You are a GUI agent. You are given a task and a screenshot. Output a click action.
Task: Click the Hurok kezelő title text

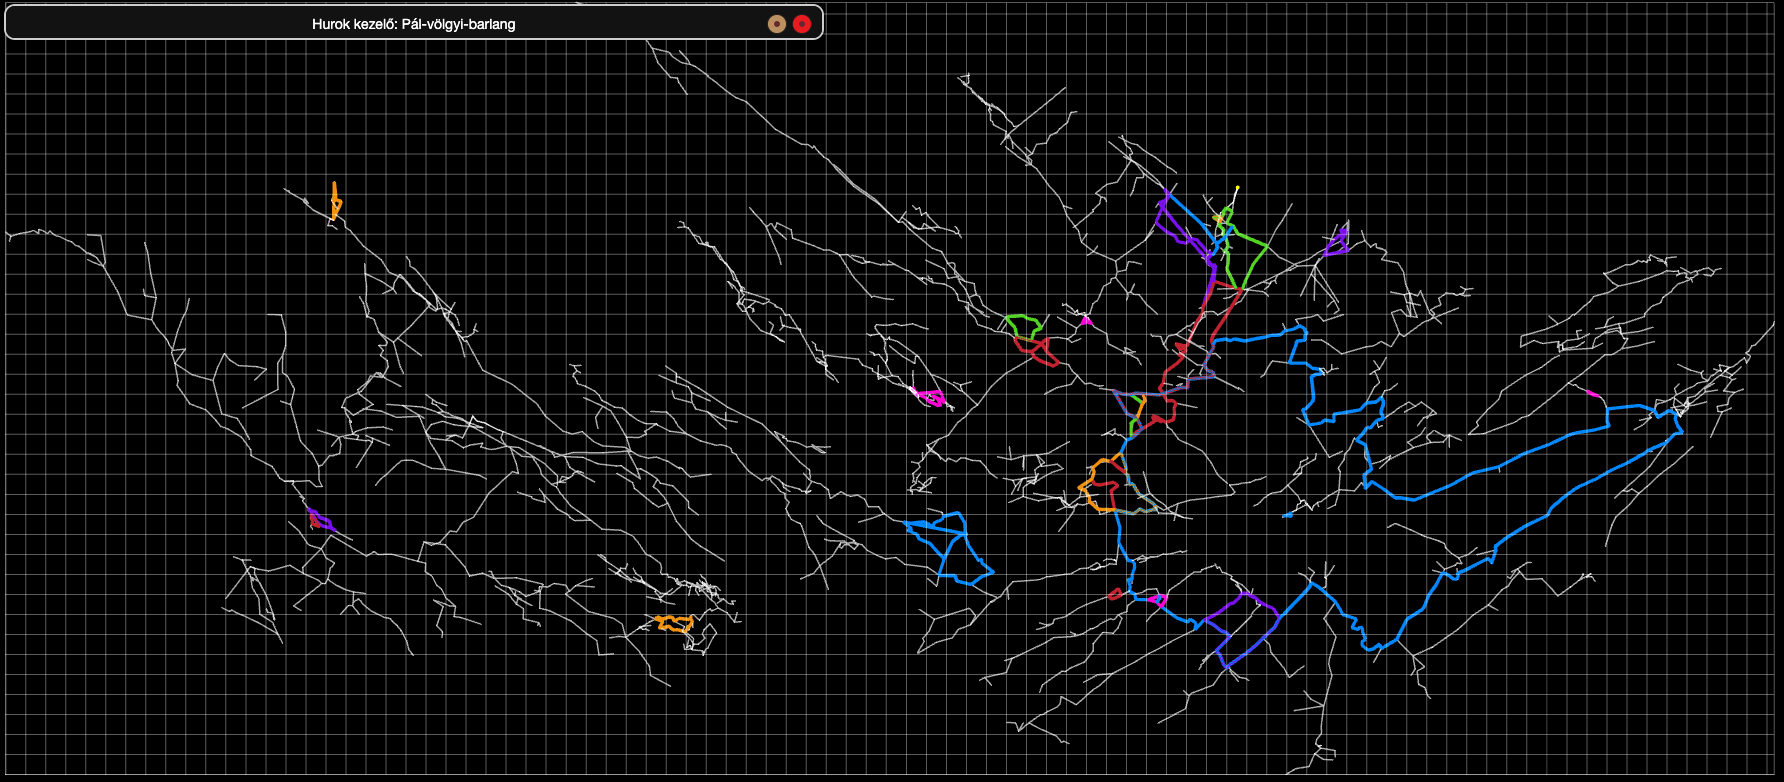[x=413, y=24]
